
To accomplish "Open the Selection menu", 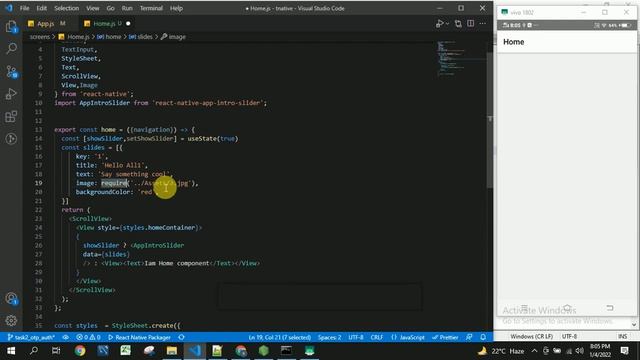I will (66, 8).
